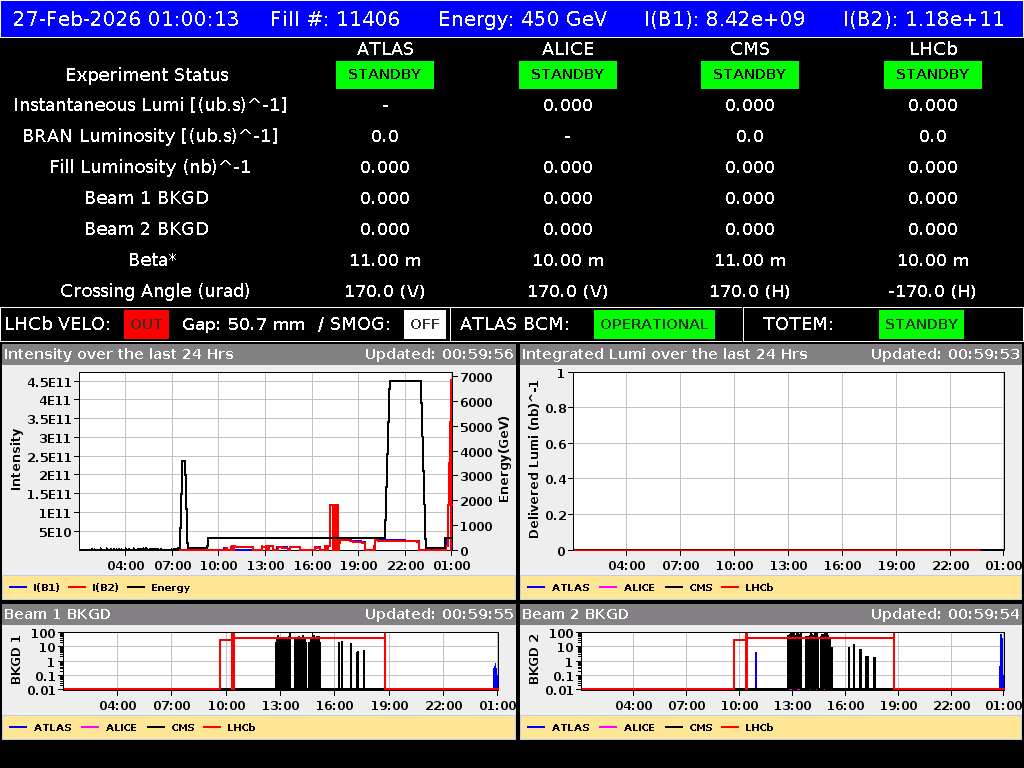This screenshot has width=1024, height=768.
Task: Click the ALICE STANDBY status indicator
Action: click(x=567, y=74)
